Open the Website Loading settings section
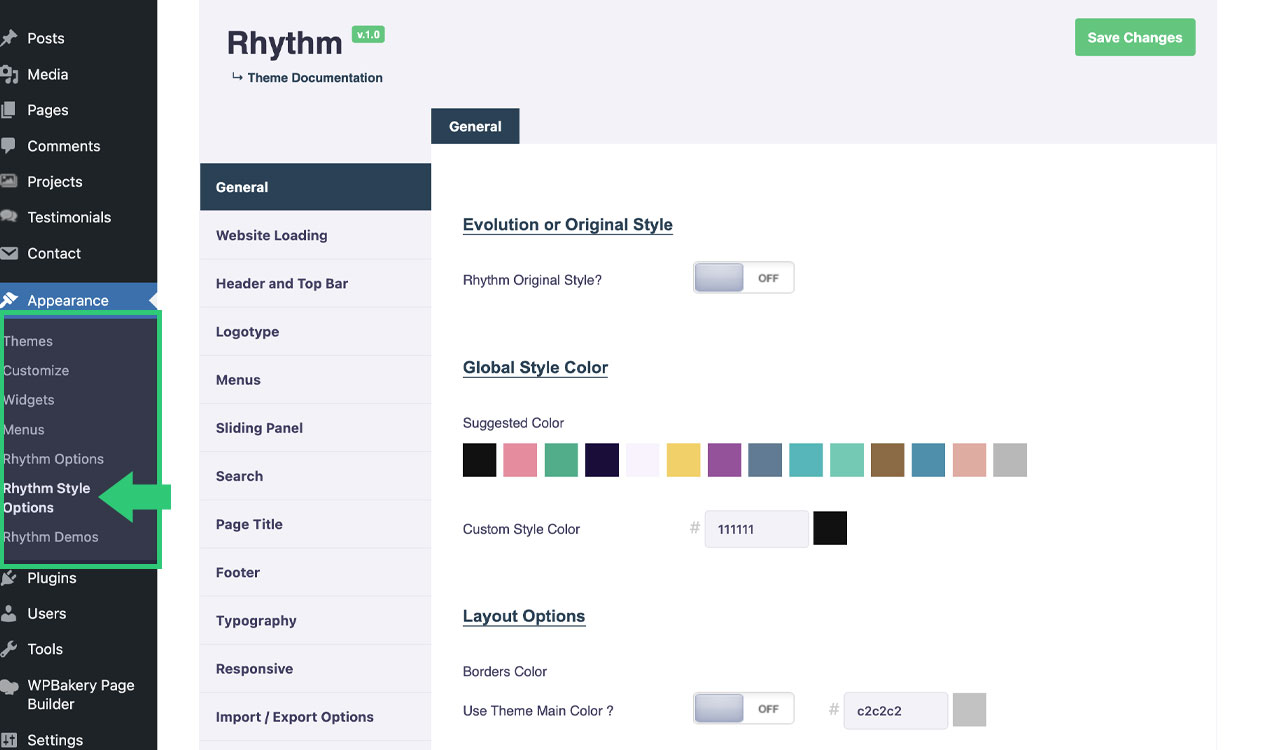This screenshot has height=750, width=1265. click(x=271, y=235)
